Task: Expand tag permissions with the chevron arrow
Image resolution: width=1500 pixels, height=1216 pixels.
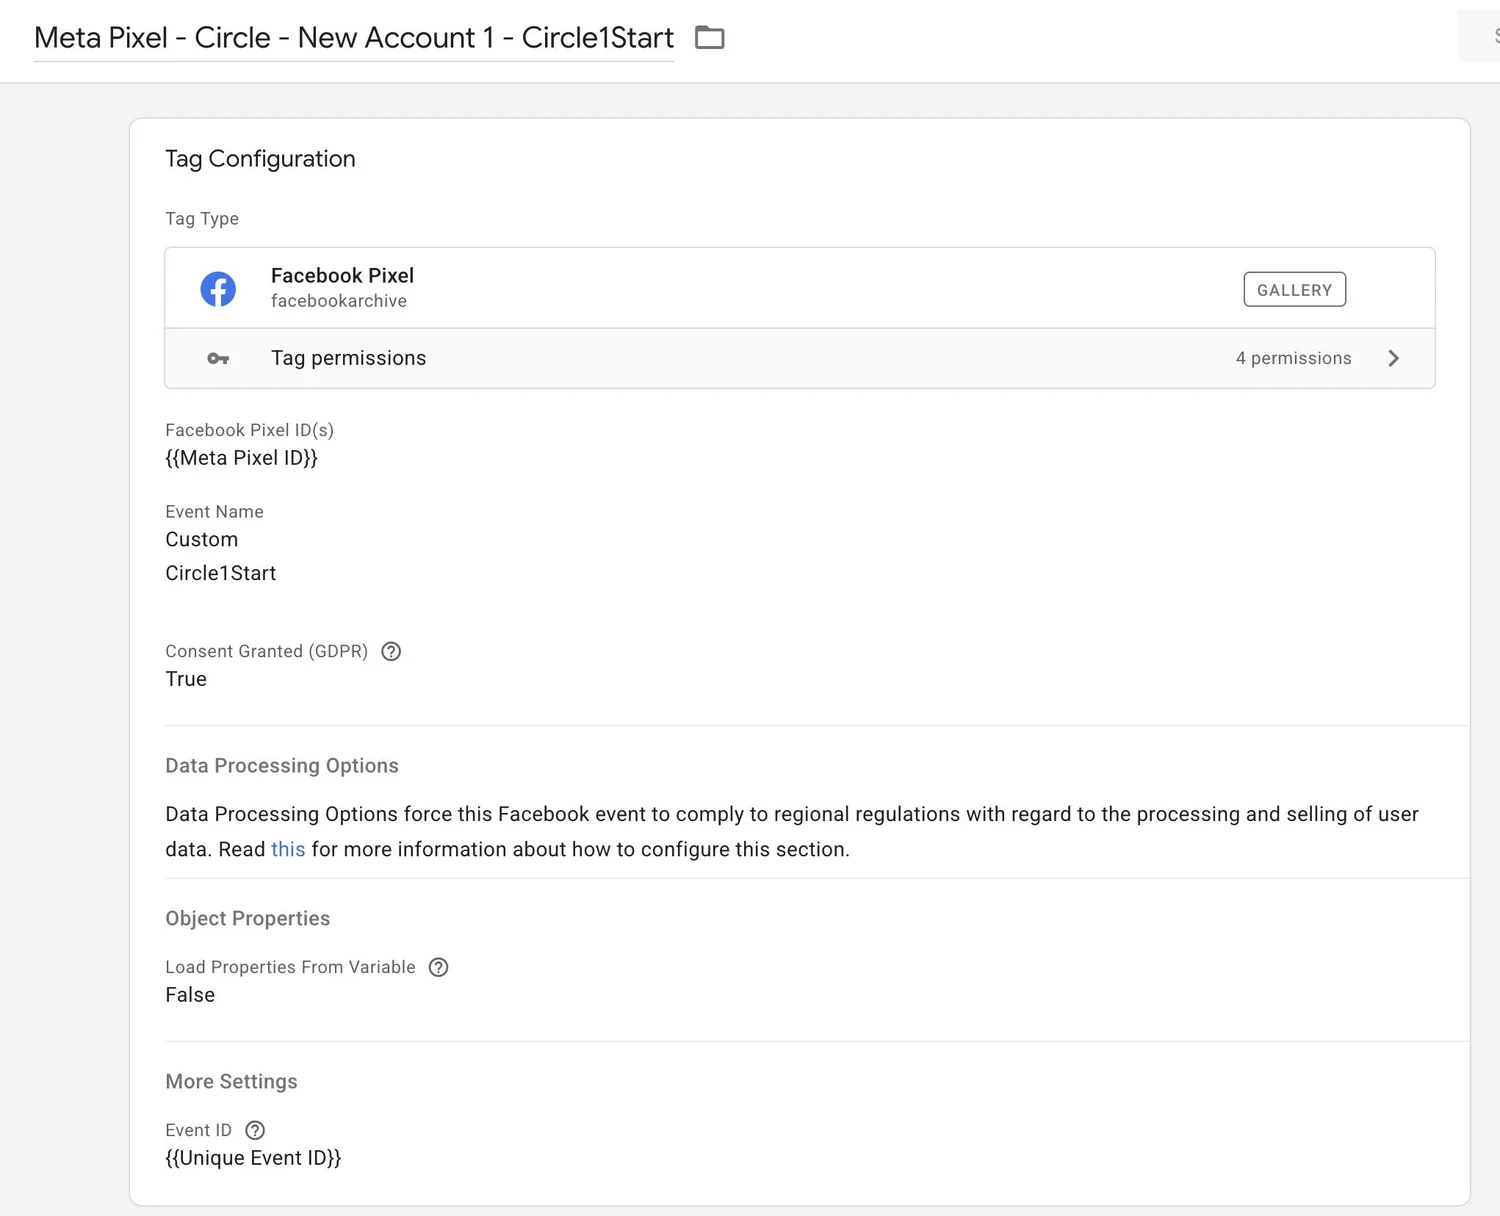Action: 1393,359
